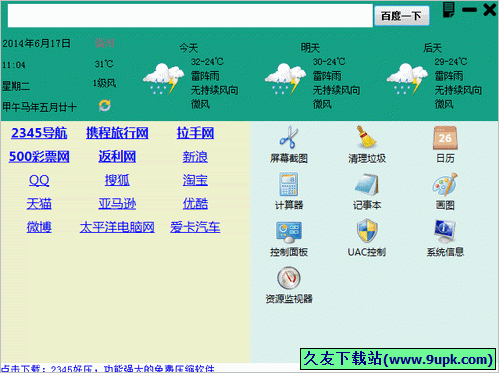499x373 pixels.
Task: Click the 今天 forecast heading
Action: tap(189, 48)
